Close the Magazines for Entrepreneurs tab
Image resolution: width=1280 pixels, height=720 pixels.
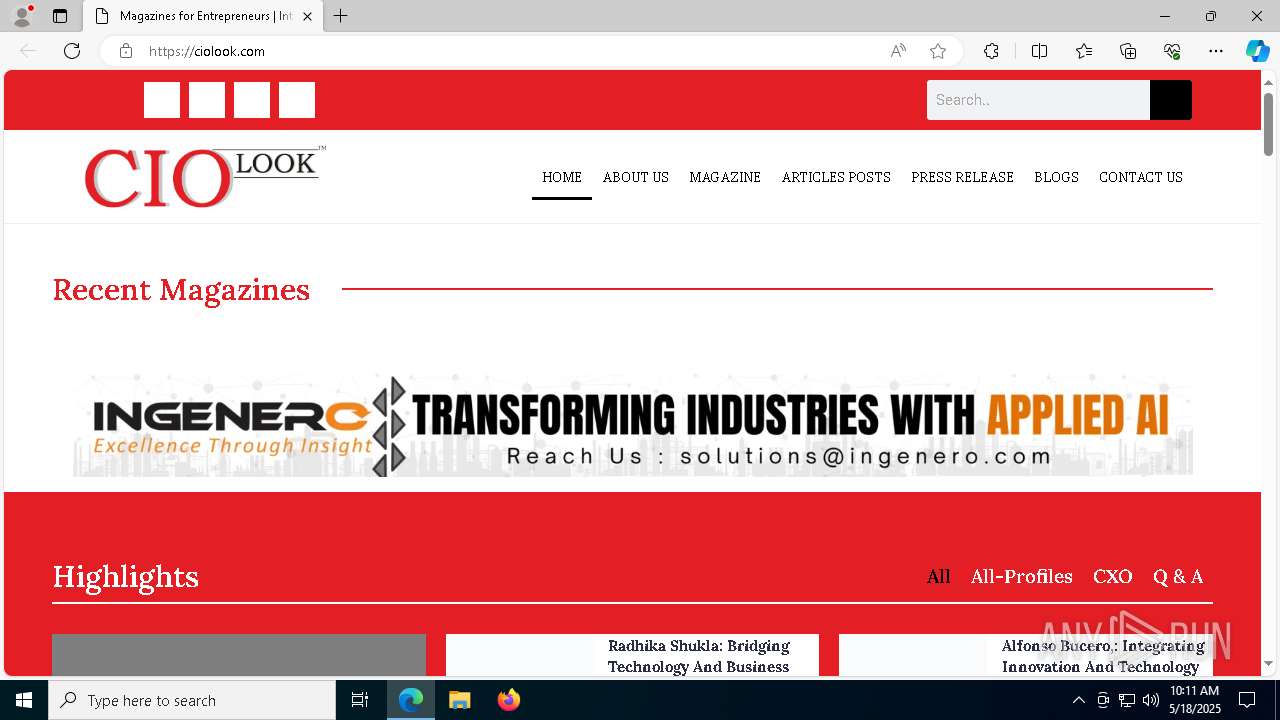coord(308,16)
